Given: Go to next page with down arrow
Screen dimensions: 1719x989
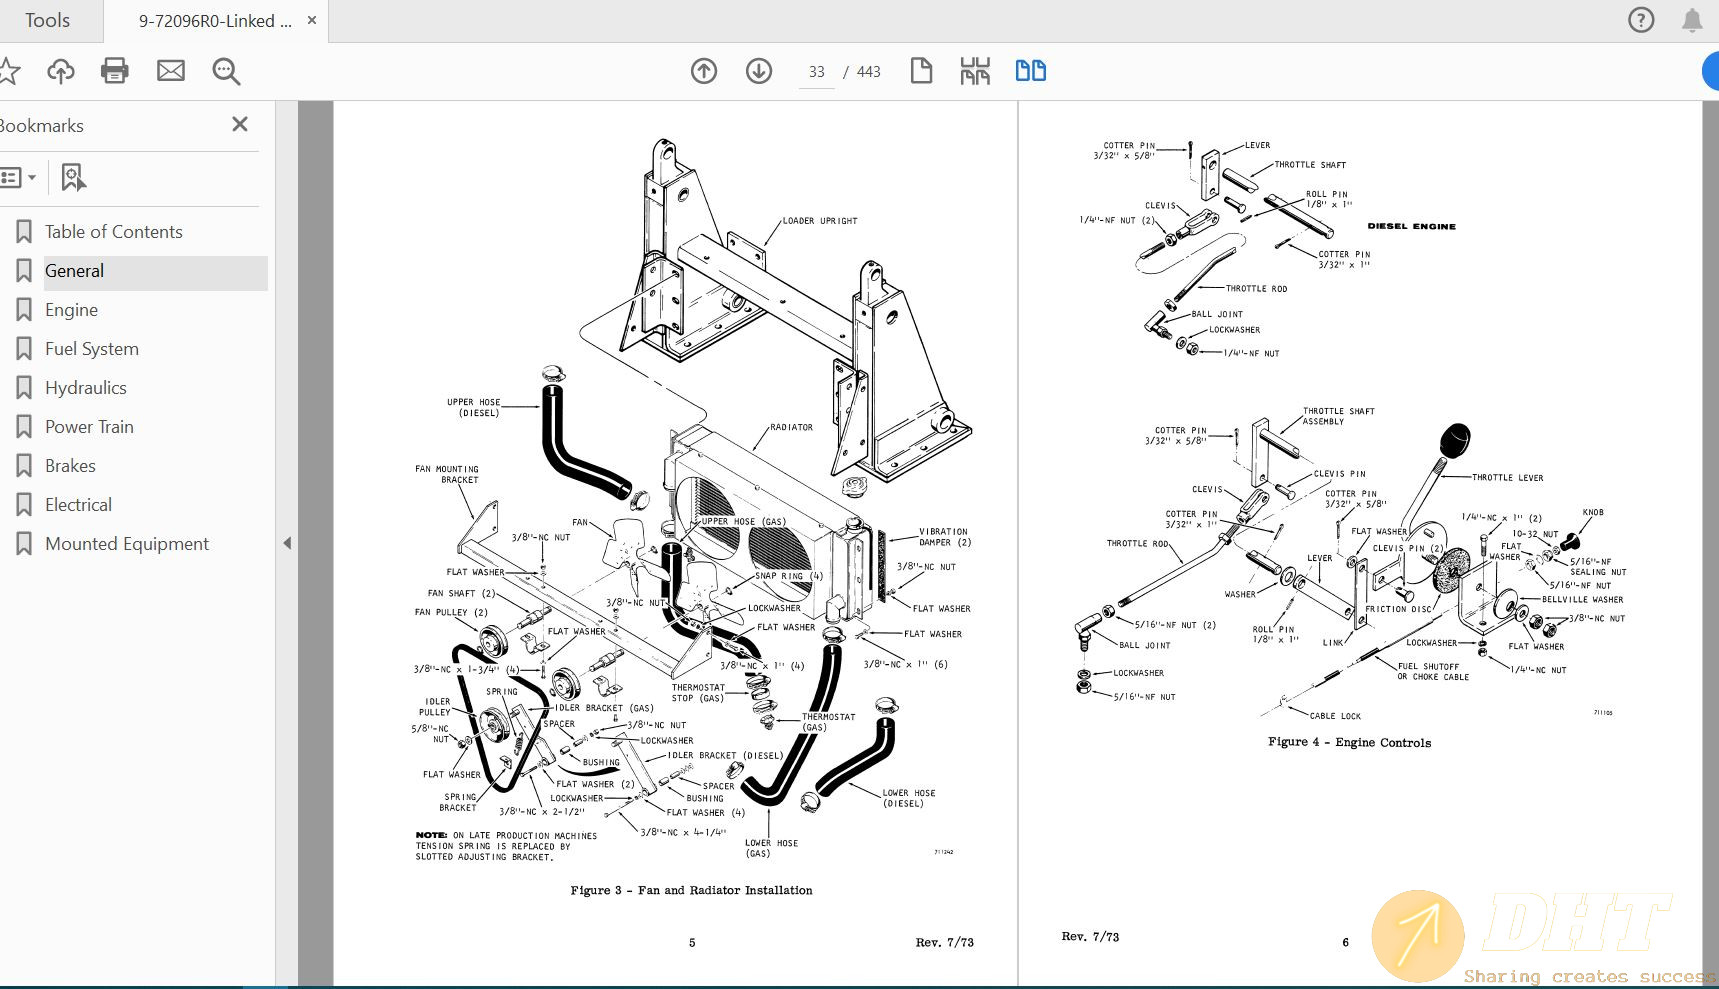Looking at the screenshot, I should pyautogui.click(x=759, y=71).
